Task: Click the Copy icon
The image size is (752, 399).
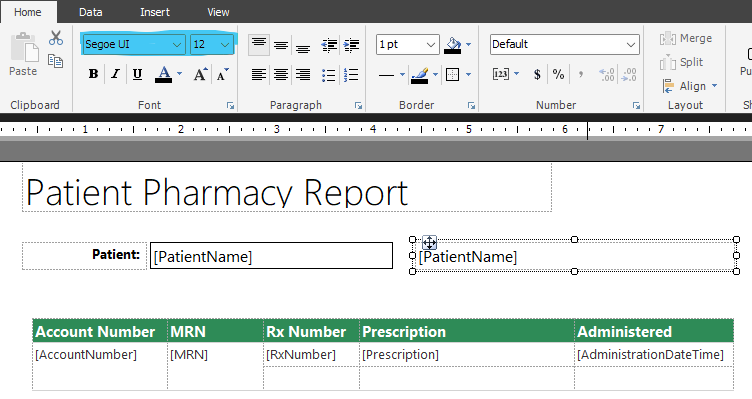Action: 56,61
